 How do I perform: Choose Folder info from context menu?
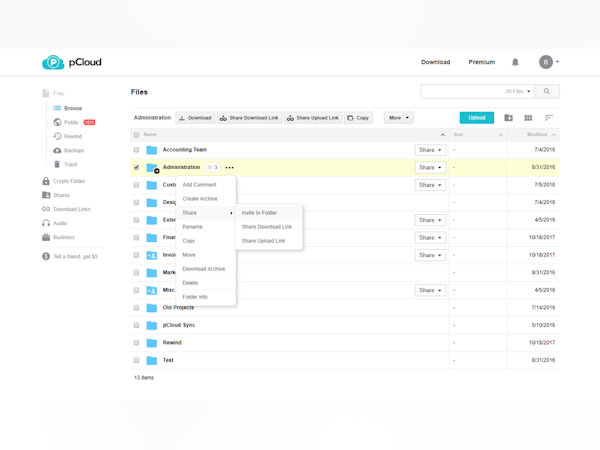pyautogui.click(x=205, y=297)
